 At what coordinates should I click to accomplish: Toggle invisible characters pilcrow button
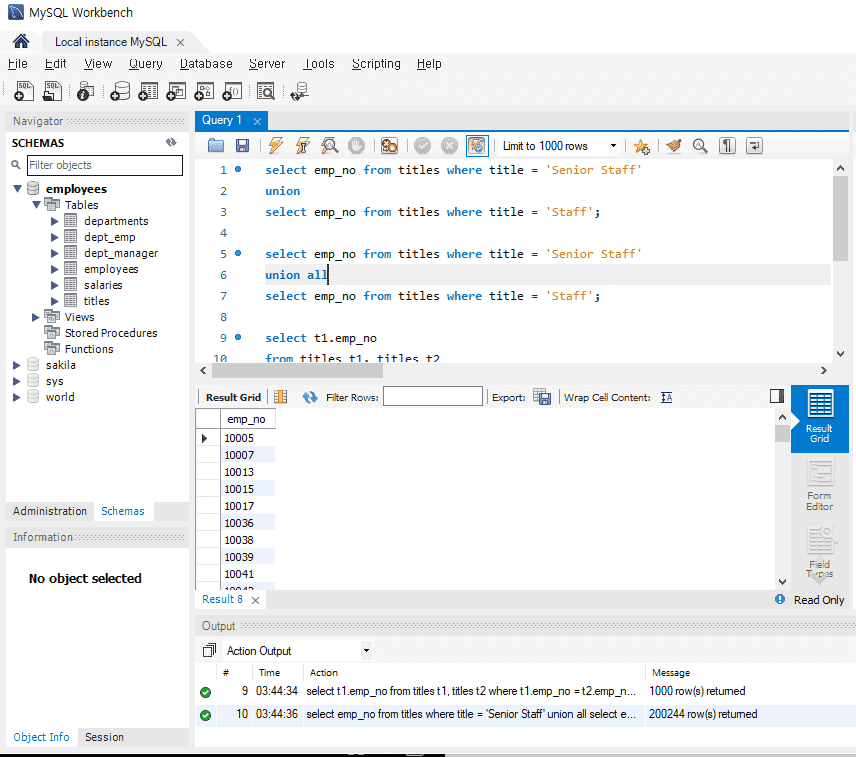tap(727, 146)
